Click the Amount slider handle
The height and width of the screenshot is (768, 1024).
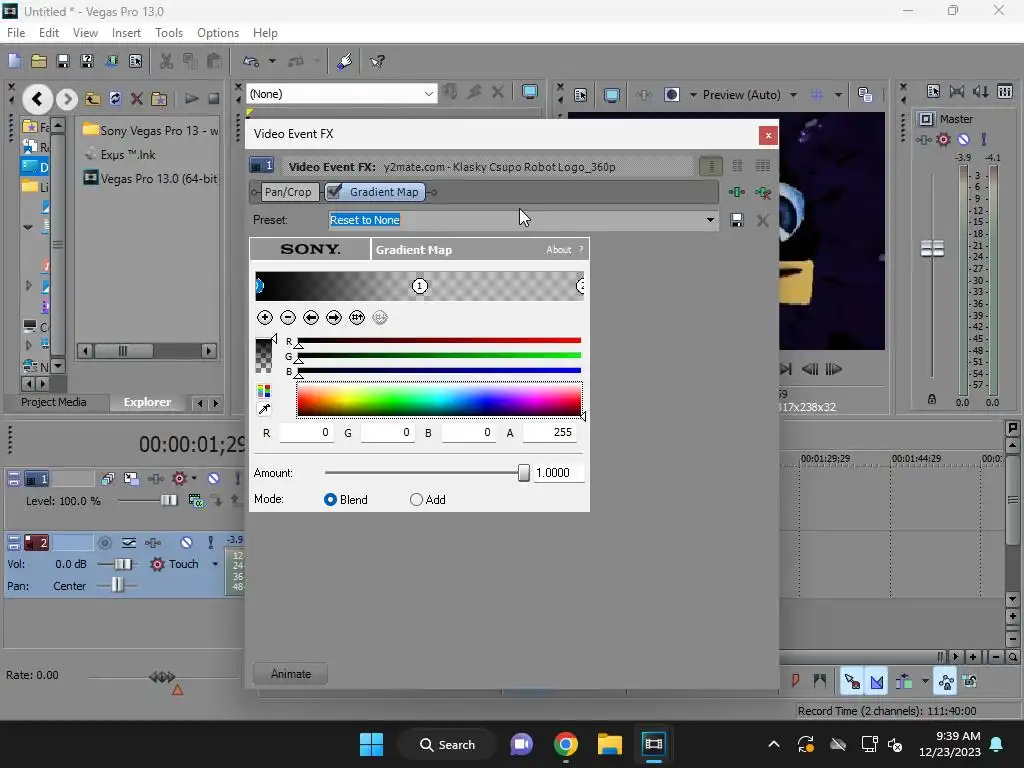tap(524, 473)
